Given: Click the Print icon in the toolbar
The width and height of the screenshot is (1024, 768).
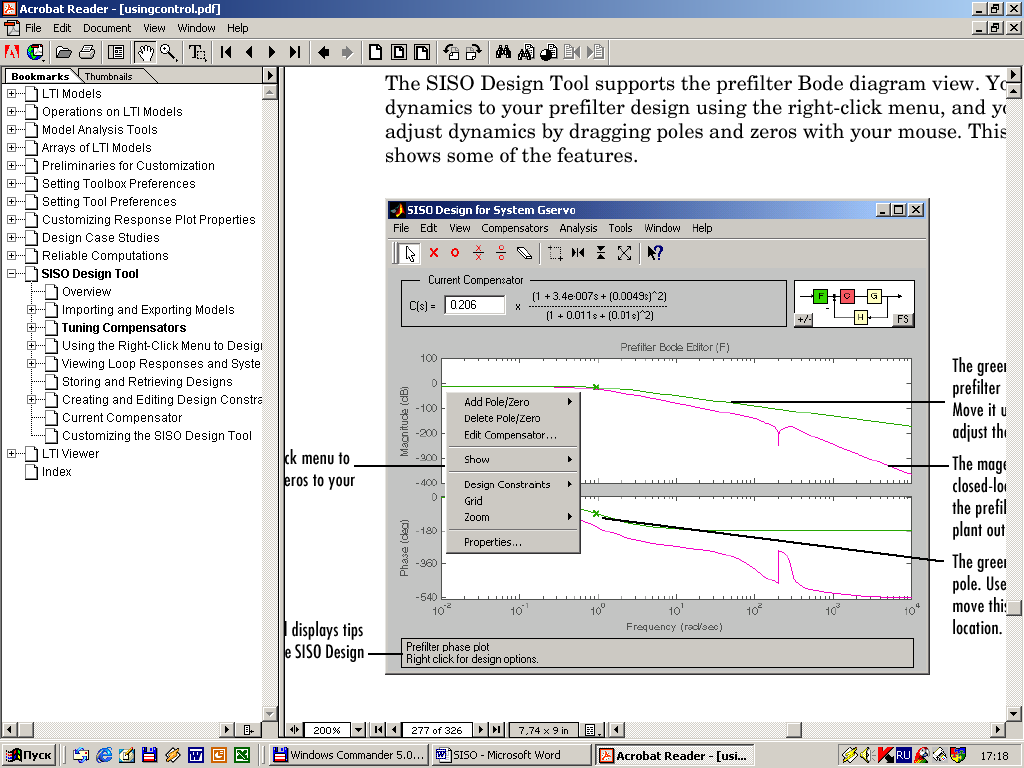Looking at the screenshot, I should coord(87,52).
